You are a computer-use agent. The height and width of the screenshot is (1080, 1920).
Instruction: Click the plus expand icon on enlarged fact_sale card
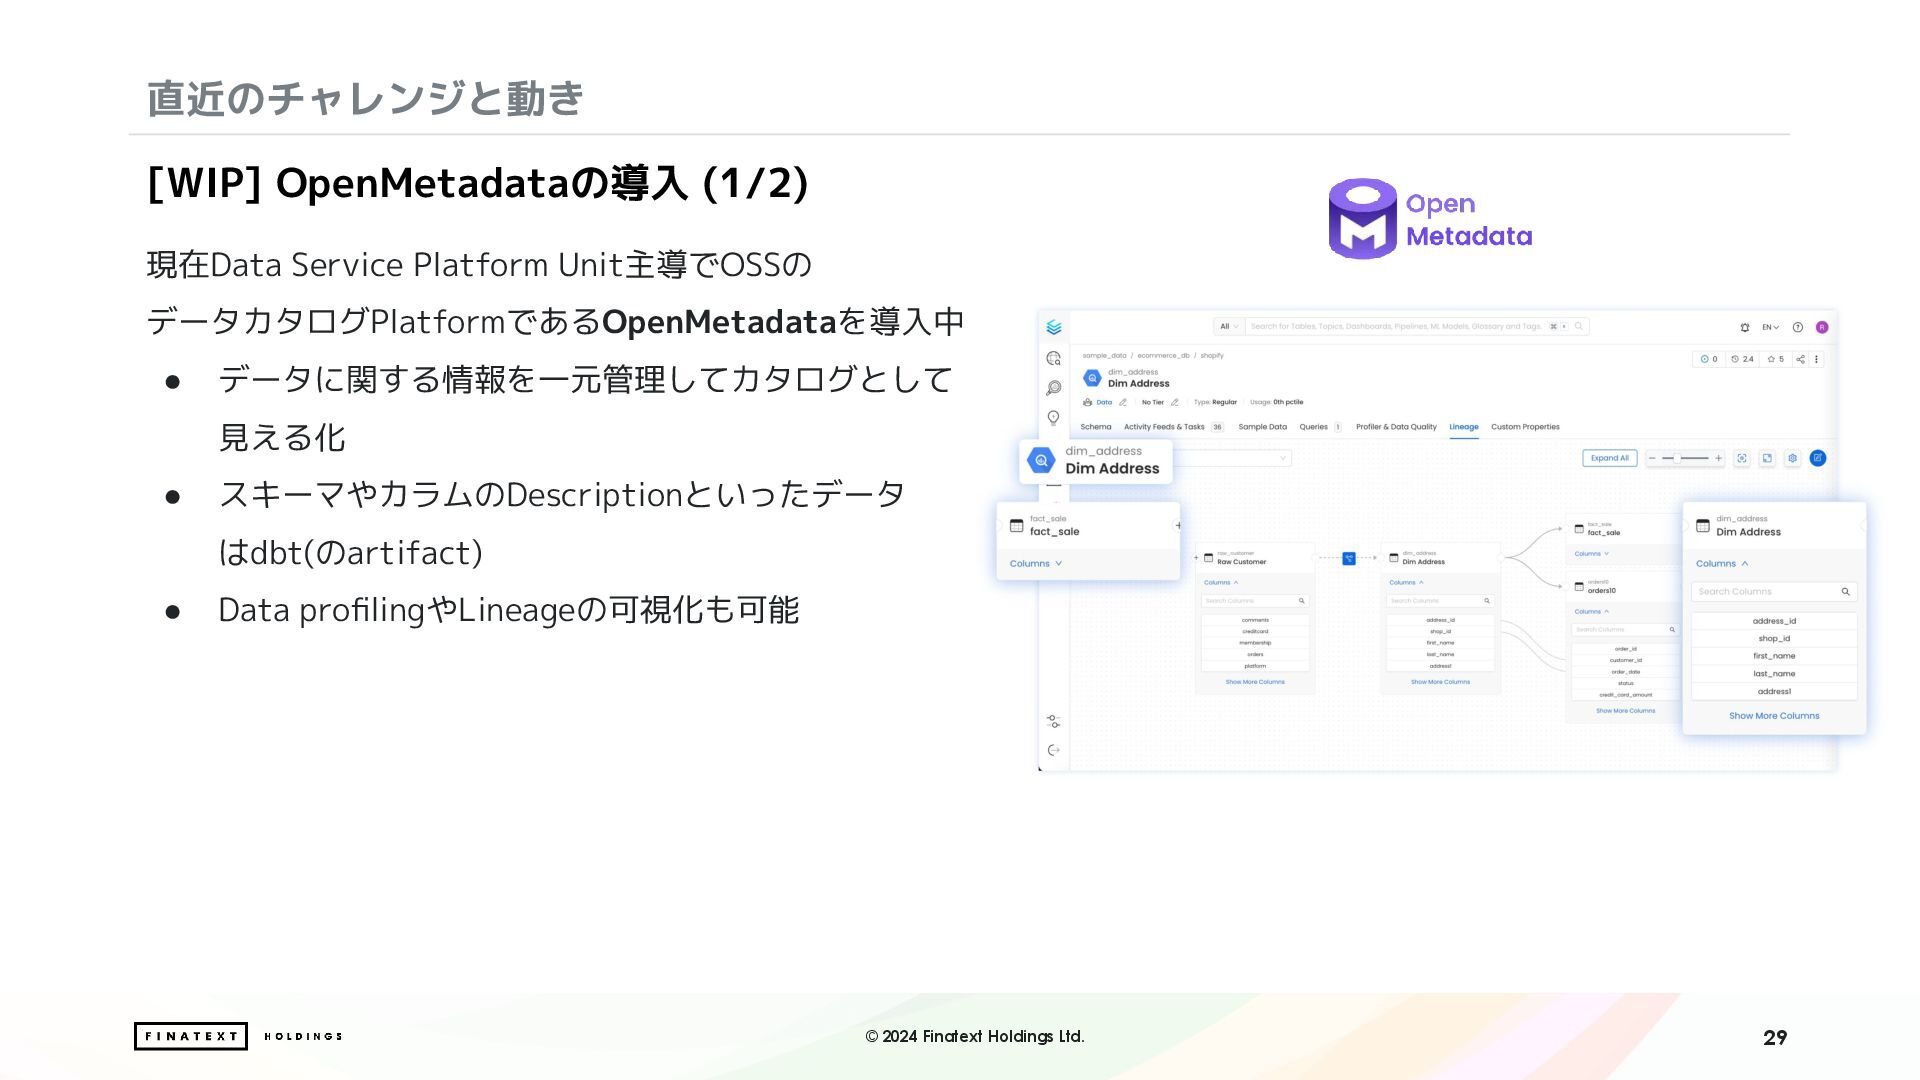(x=1178, y=525)
